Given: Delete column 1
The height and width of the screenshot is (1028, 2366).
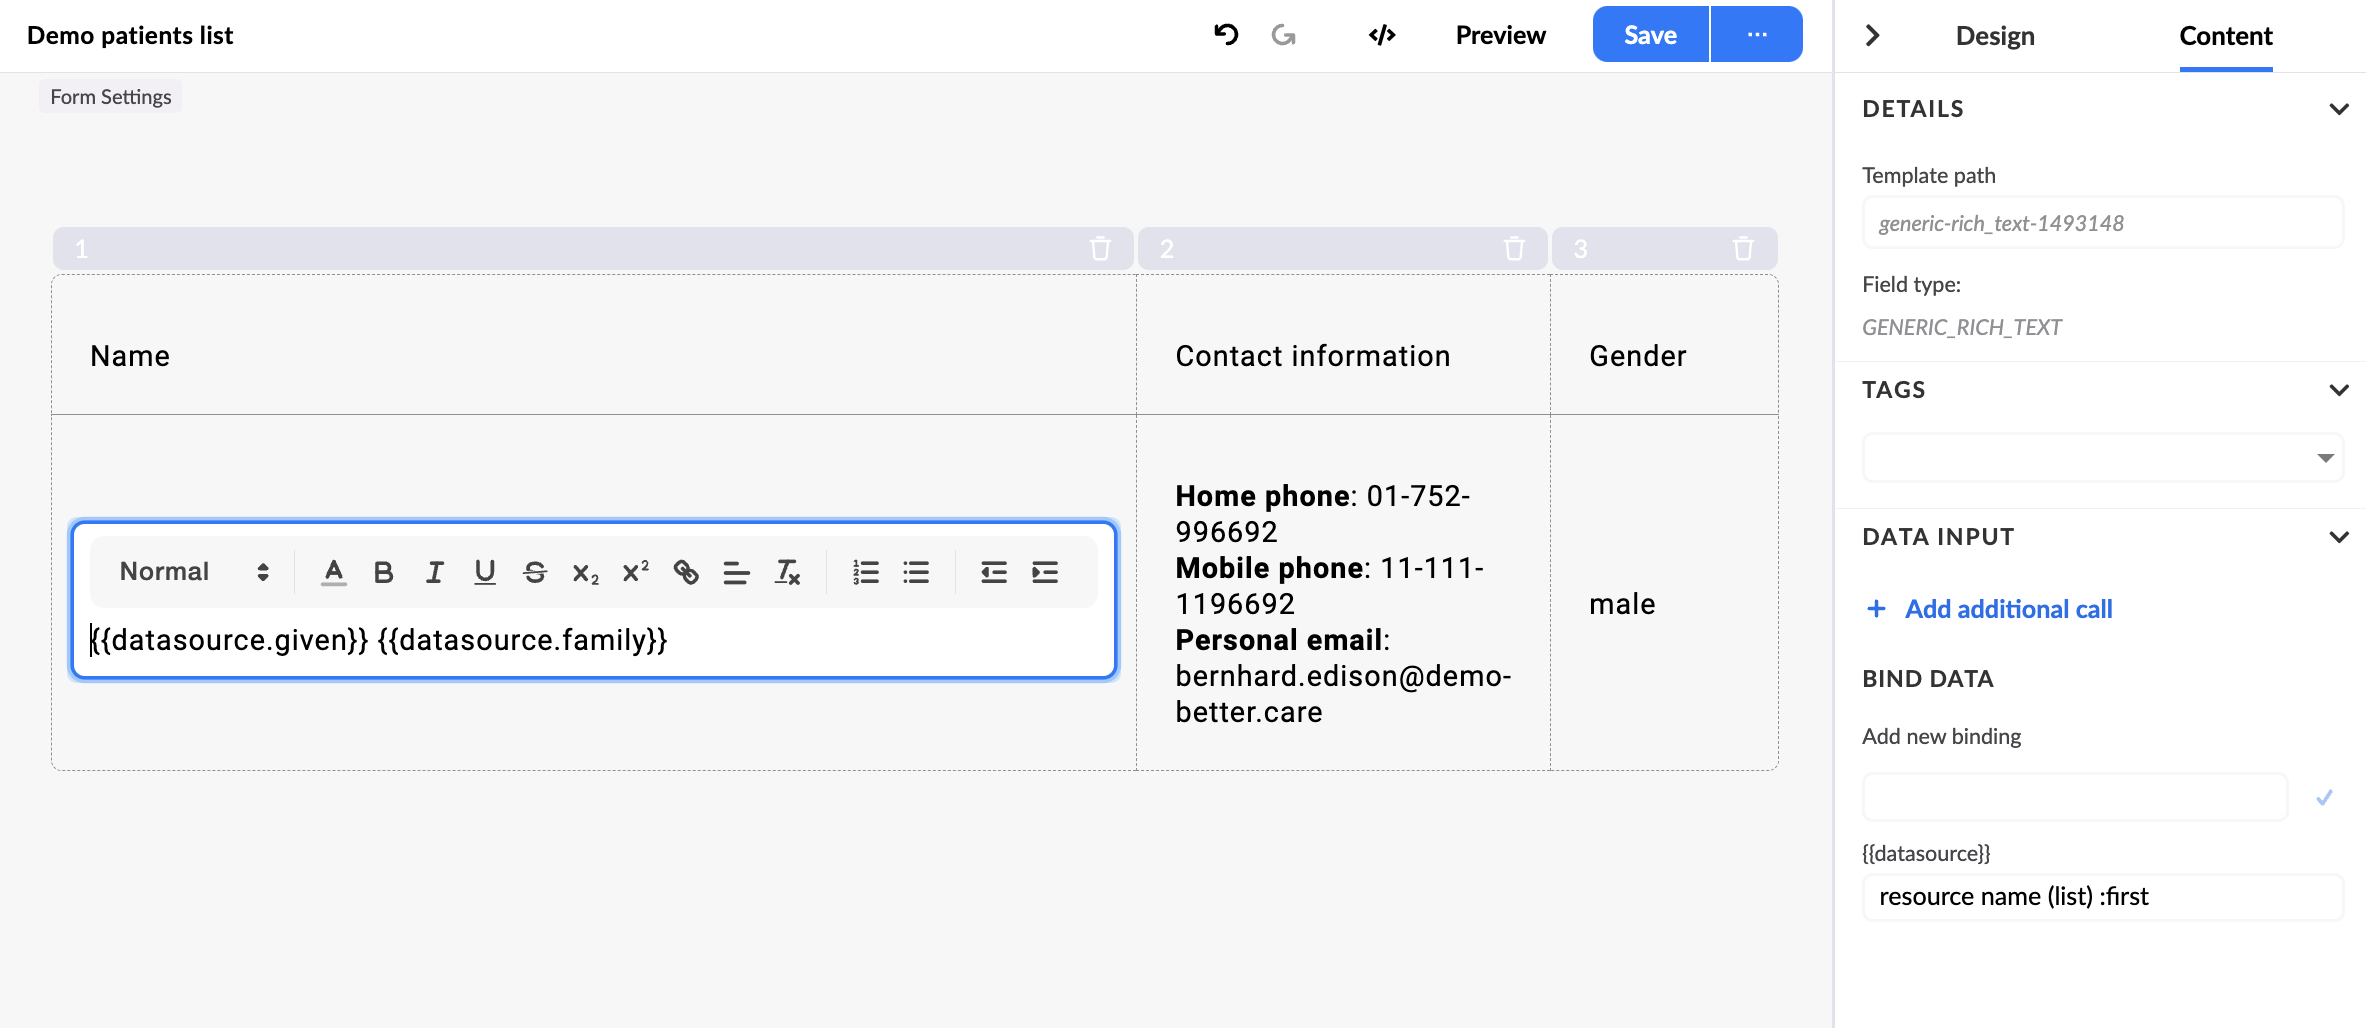Looking at the screenshot, I should [1100, 248].
